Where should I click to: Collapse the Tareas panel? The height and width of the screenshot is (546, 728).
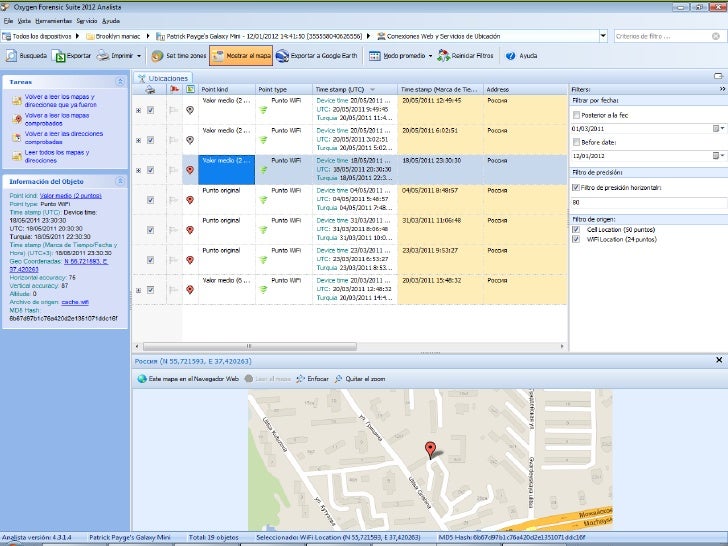pyautogui.click(x=120, y=81)
